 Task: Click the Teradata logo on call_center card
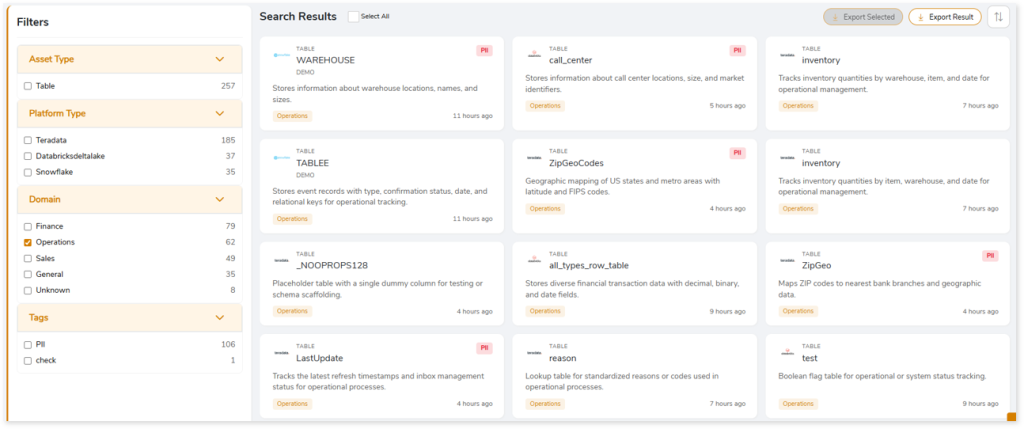click(534, 55)
